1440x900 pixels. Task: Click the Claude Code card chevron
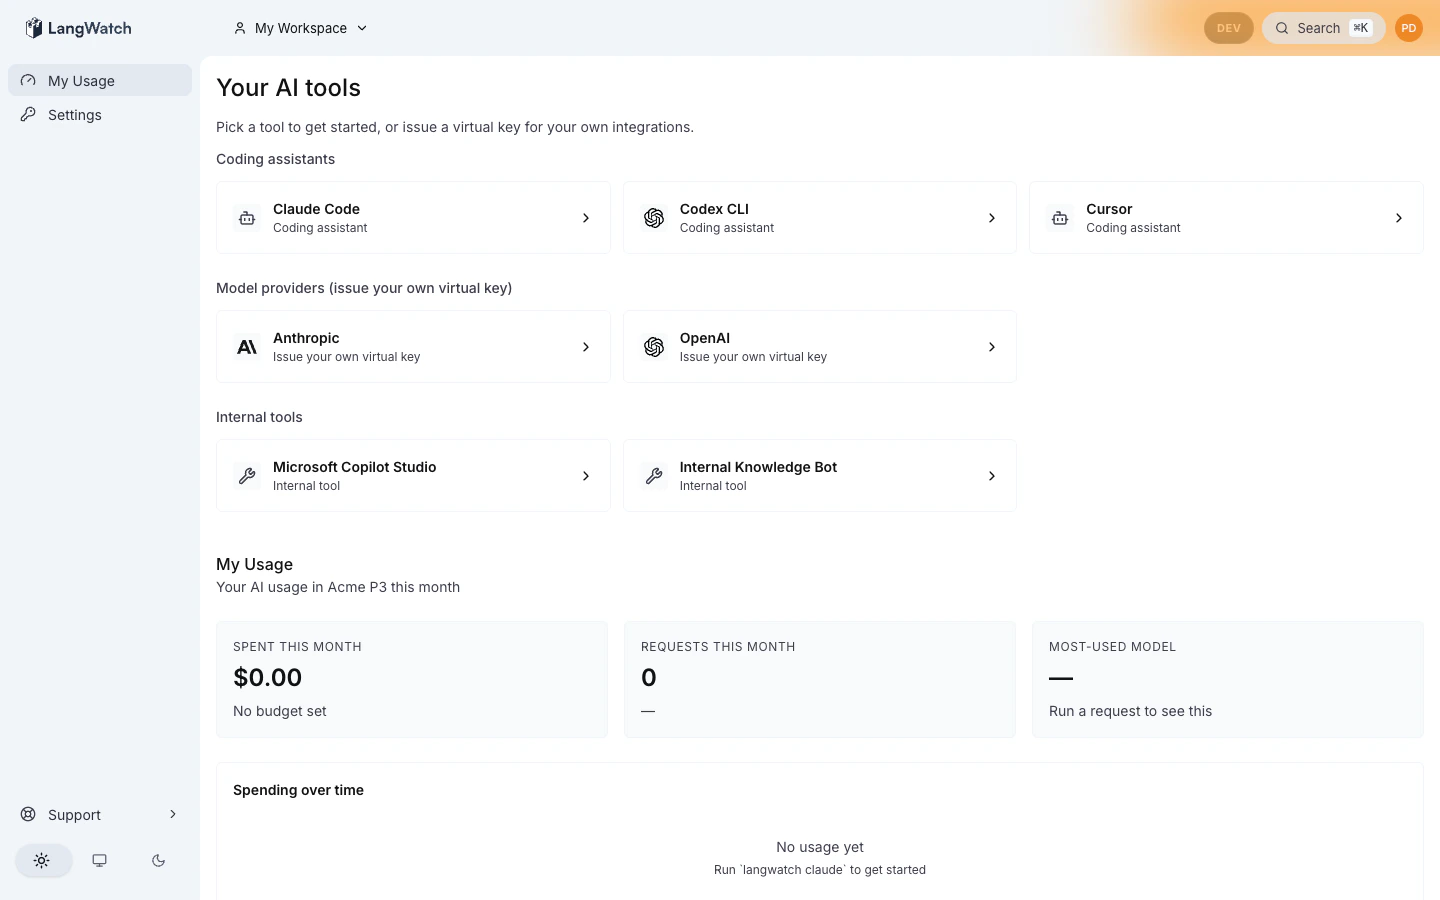[586, 218]
